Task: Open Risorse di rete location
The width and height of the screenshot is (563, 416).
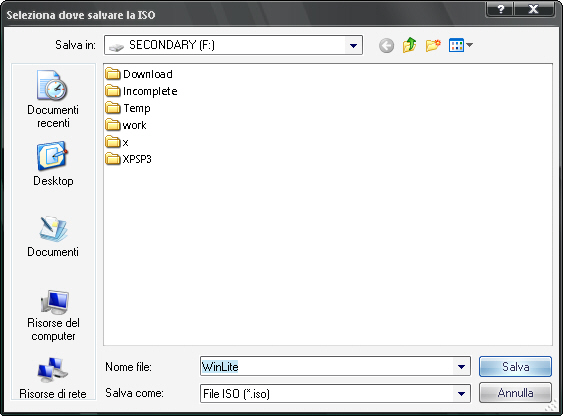Action: click(x=53, y=378)
